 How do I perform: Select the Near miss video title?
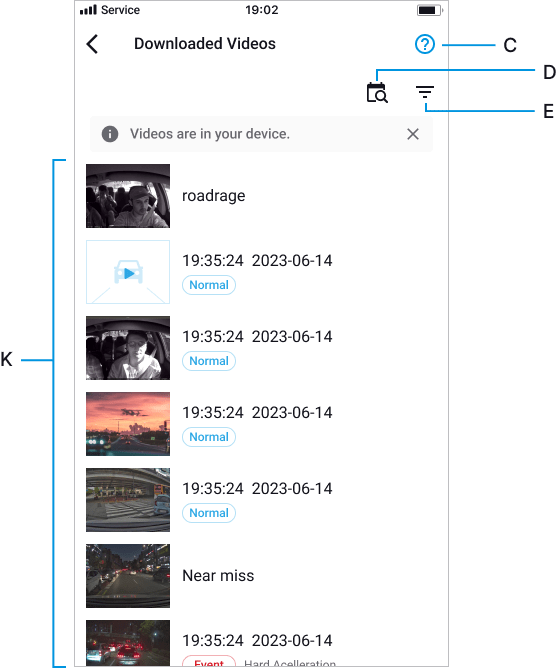(x=218, y=576)
